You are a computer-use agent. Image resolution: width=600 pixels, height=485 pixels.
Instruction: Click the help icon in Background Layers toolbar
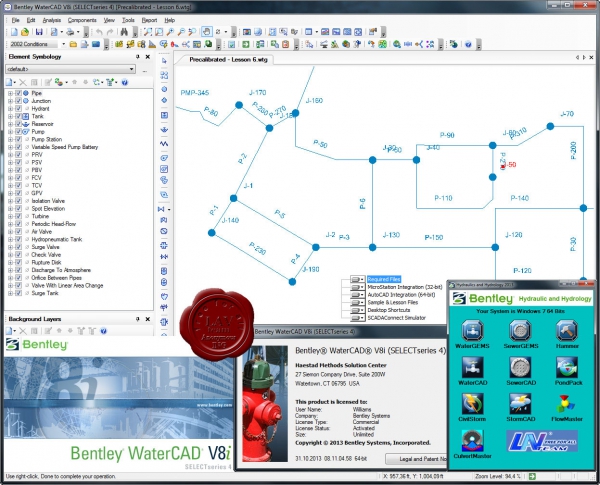pyautogui.click(x=103, y=331)
